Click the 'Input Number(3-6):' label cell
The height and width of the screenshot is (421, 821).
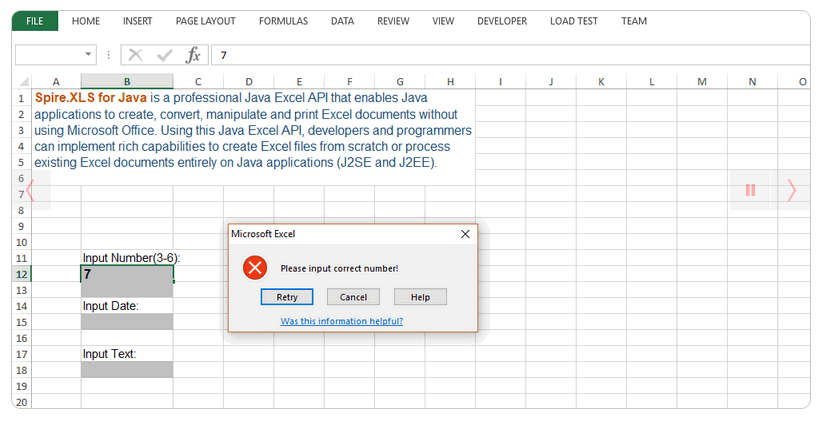131,258
